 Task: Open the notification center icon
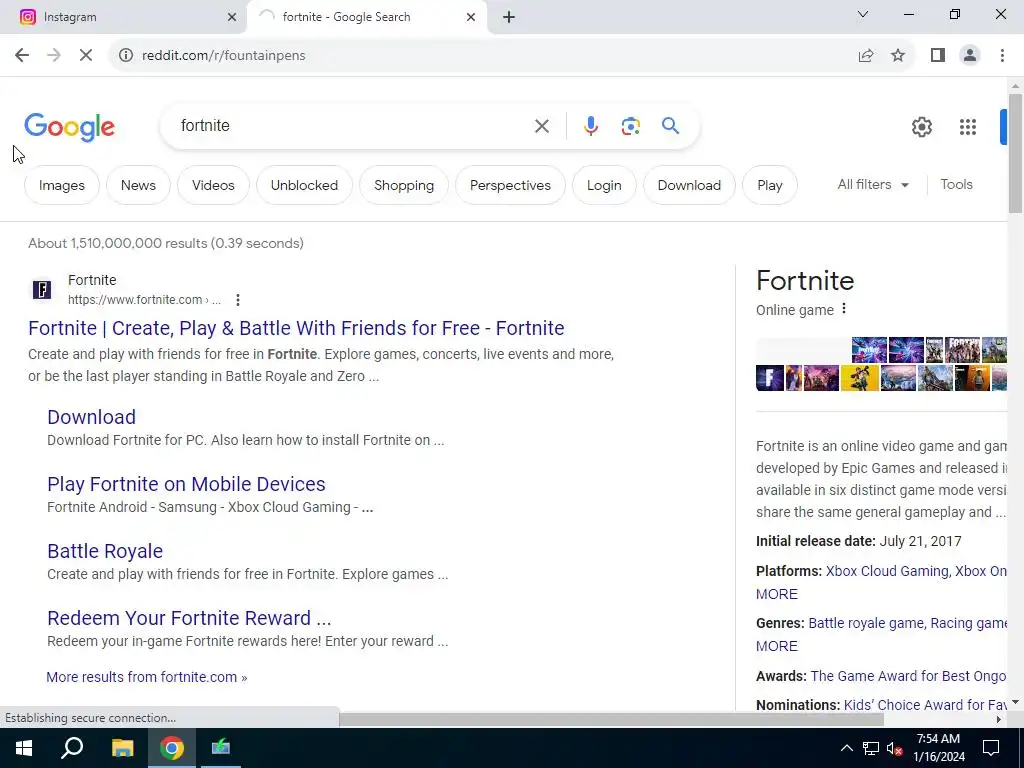click(x=991, y=748)
